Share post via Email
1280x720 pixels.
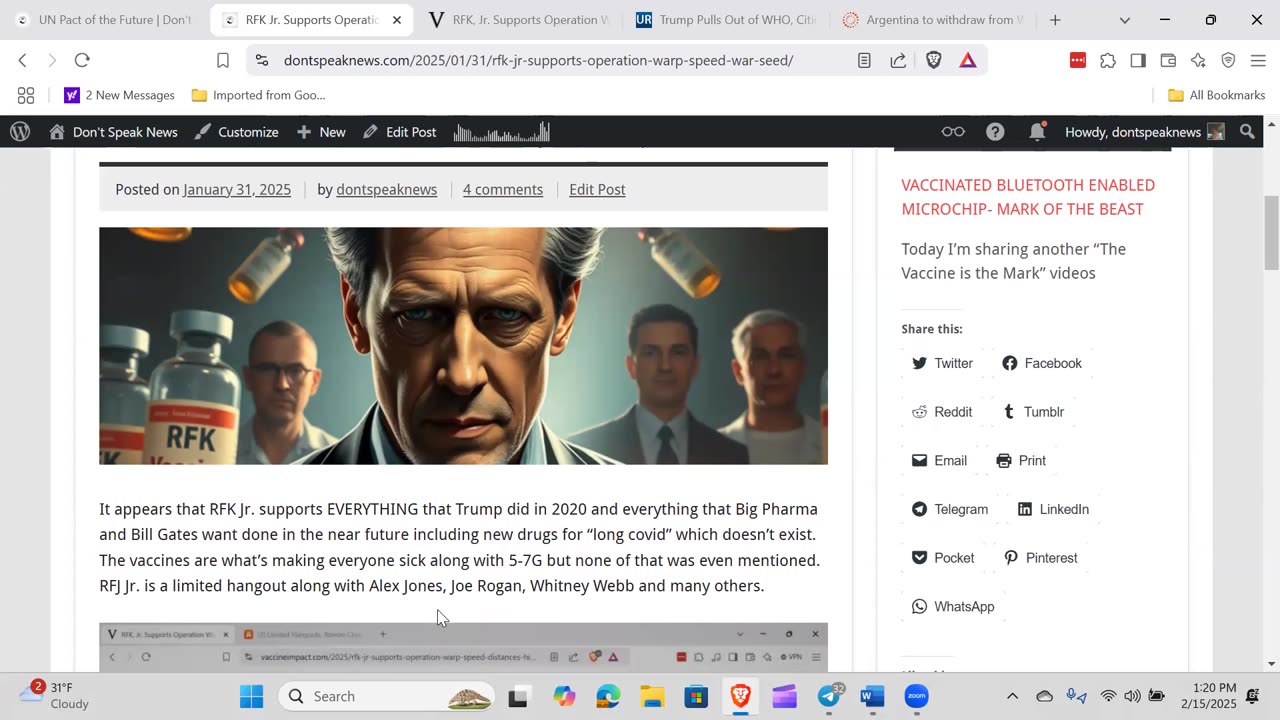point(939,461)
